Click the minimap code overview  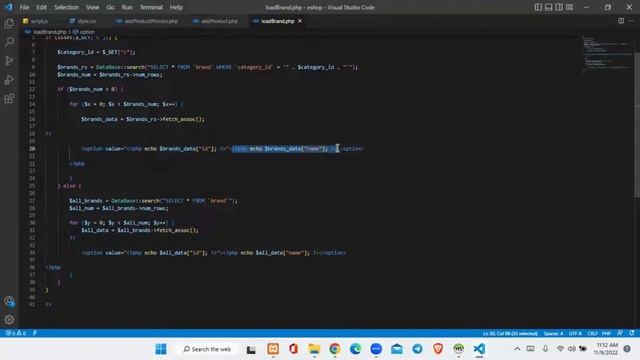coord(607,54)
